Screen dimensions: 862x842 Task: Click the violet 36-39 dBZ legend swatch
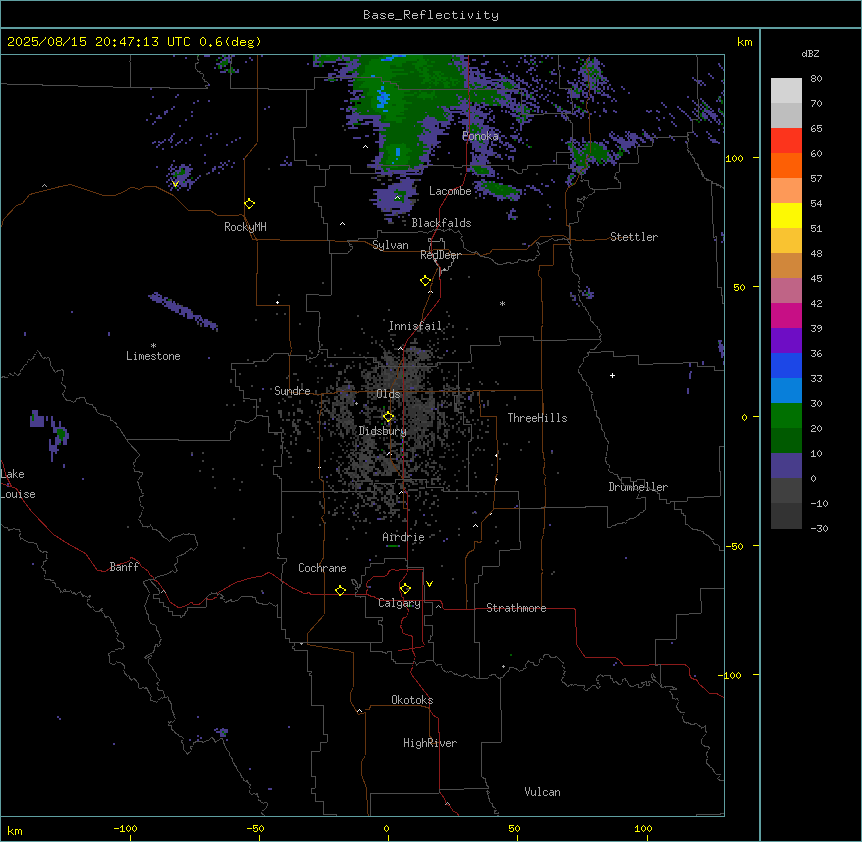click(786, 341)
